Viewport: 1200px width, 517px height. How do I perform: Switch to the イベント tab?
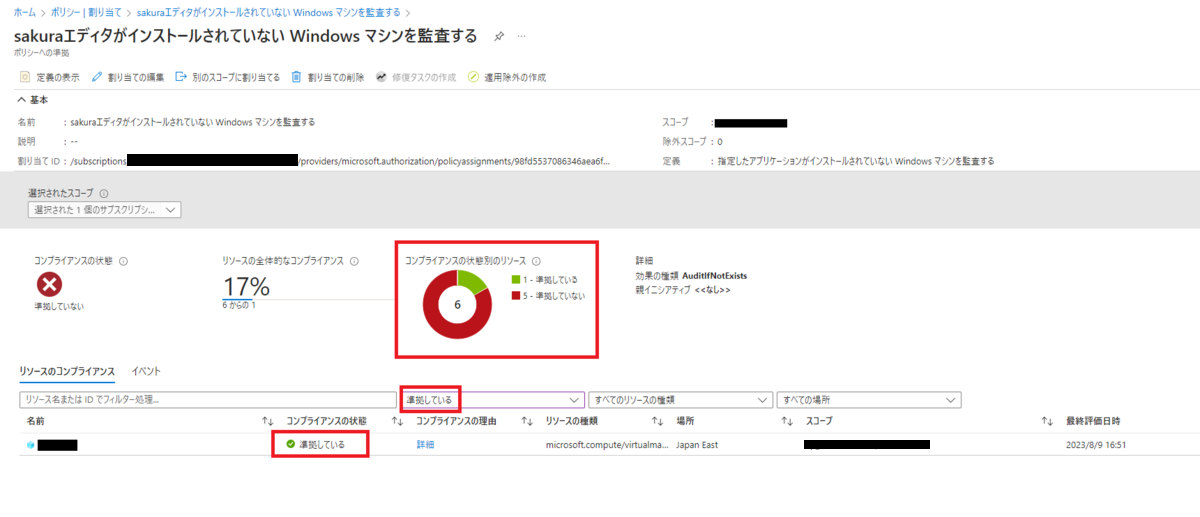coord(146,371)
